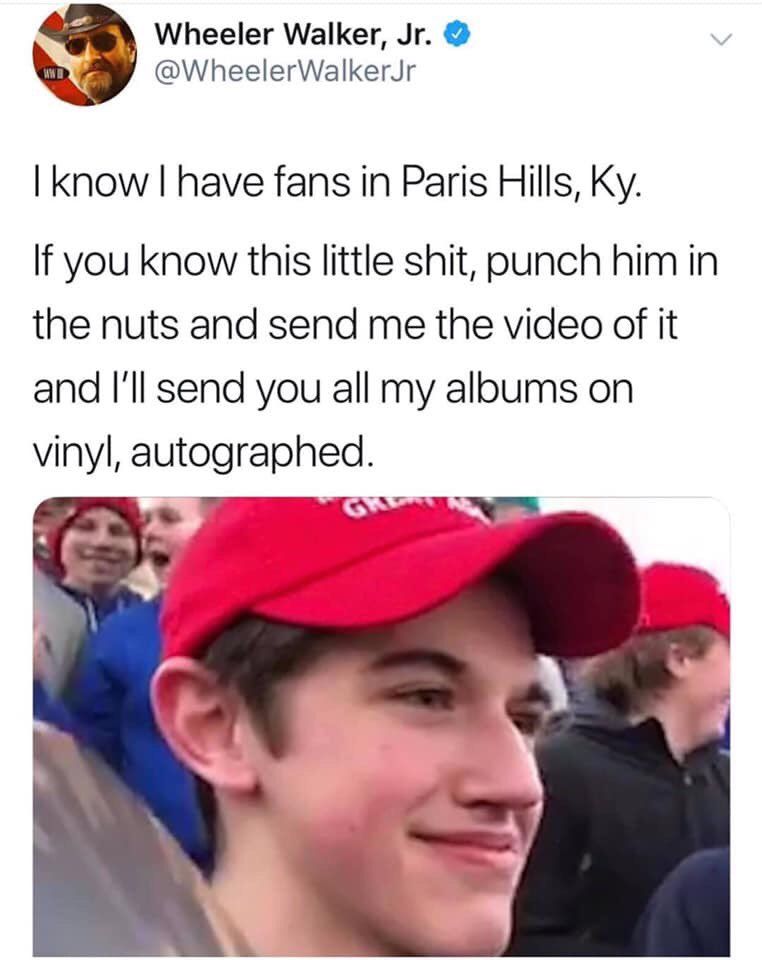762x960 pixels.
Task: Click the sunglasses in the profile picture
Action: (x=91, y=44)
